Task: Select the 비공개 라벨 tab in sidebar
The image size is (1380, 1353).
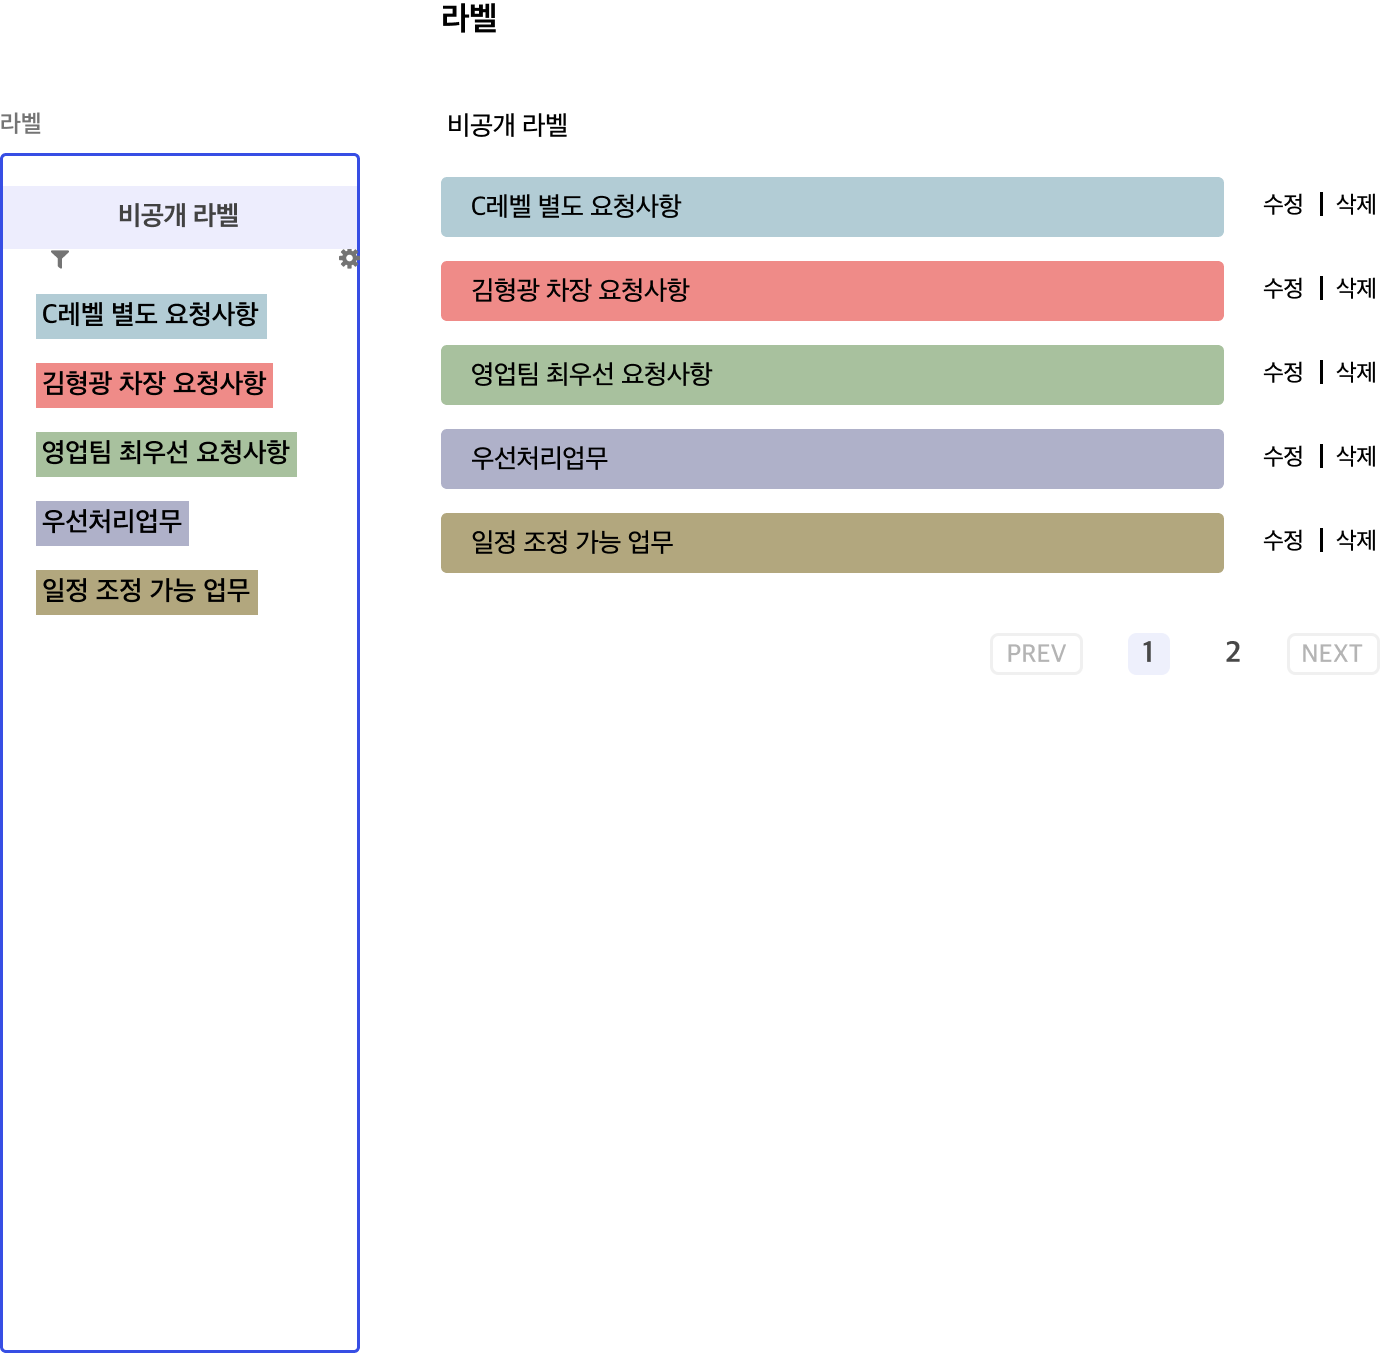Action: (180, 216)
